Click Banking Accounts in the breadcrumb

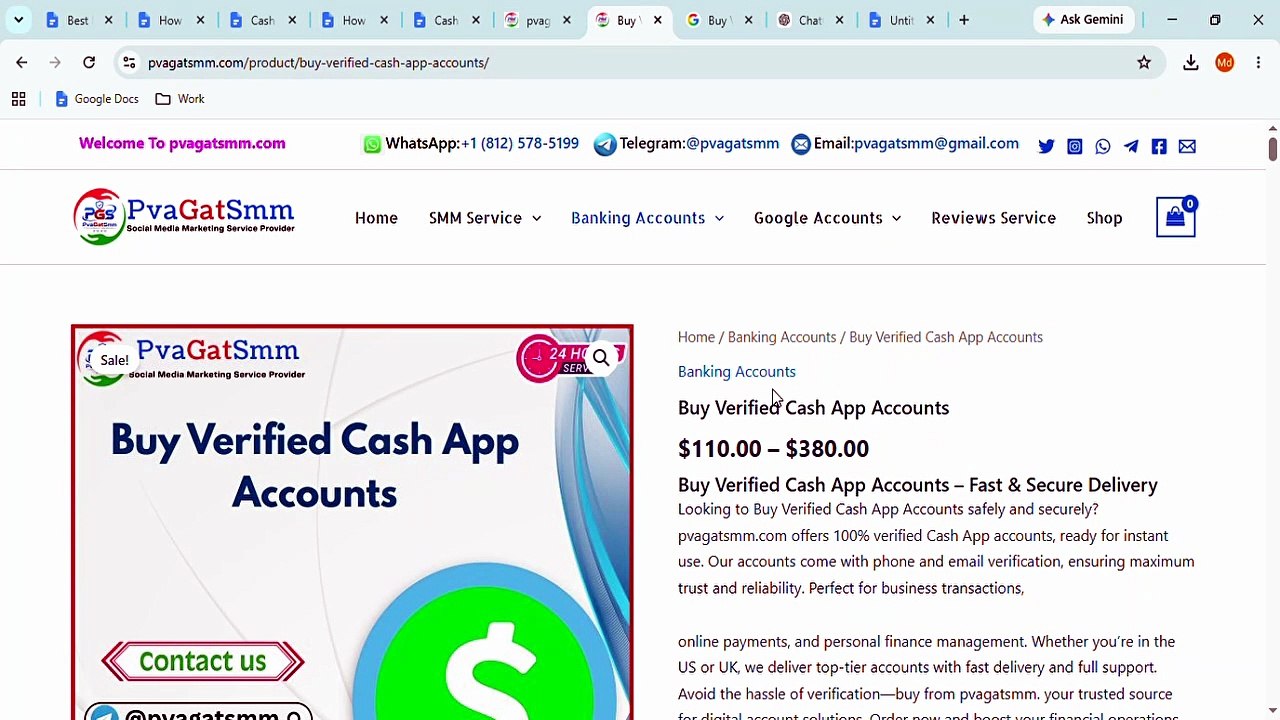tap(782, 337)
